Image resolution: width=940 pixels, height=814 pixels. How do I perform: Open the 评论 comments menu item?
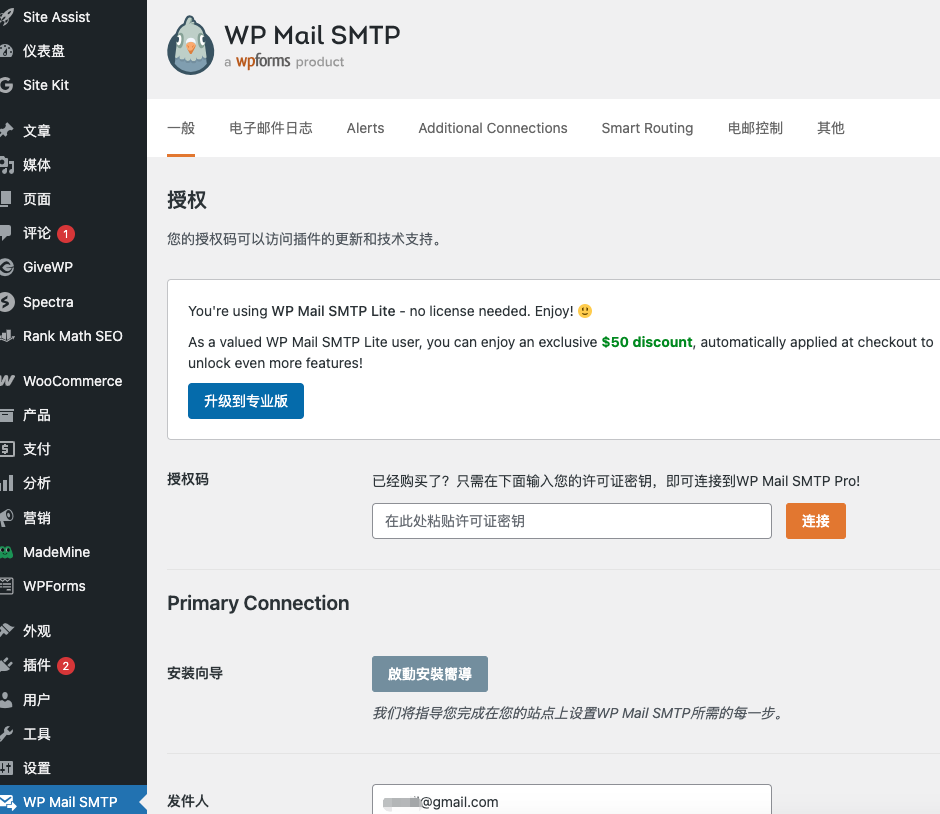[x=37, y=233]
